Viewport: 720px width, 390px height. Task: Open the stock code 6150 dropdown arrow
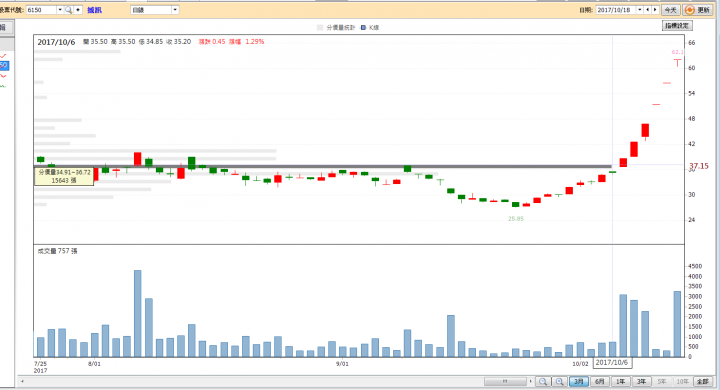point(60,10)
